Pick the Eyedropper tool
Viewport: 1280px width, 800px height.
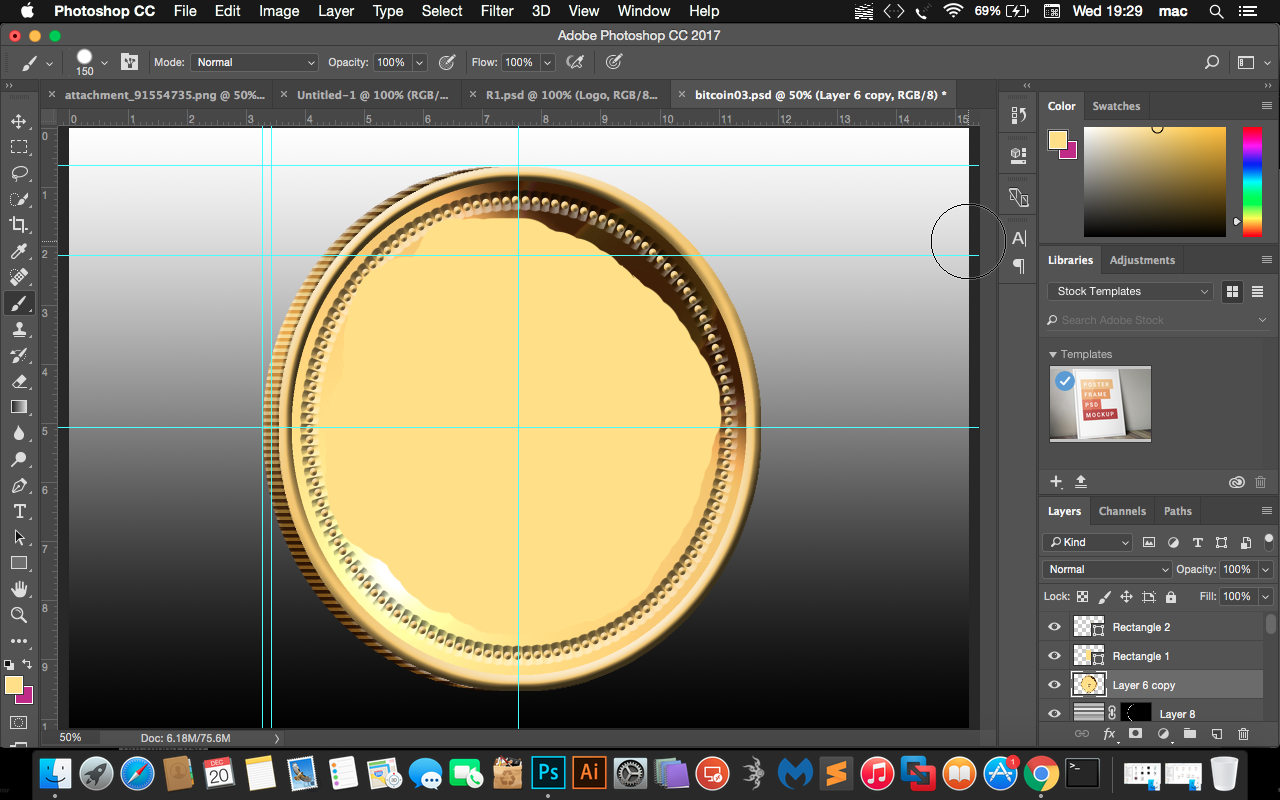coord(18,251)
